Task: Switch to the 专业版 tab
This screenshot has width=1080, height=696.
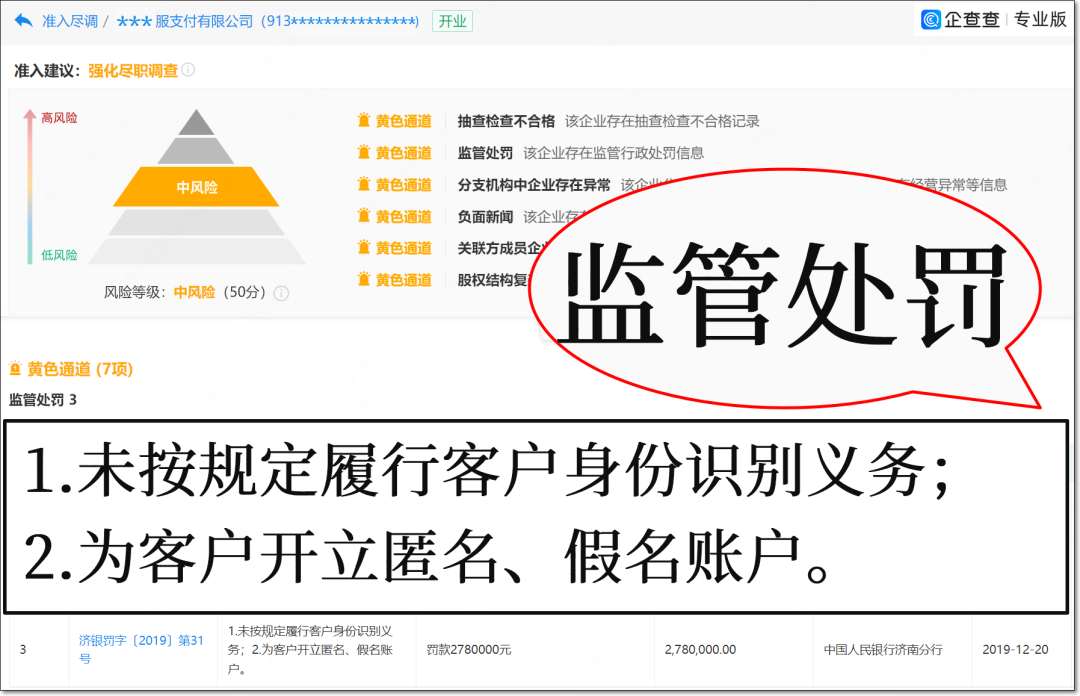Action: pos(1040,18)
